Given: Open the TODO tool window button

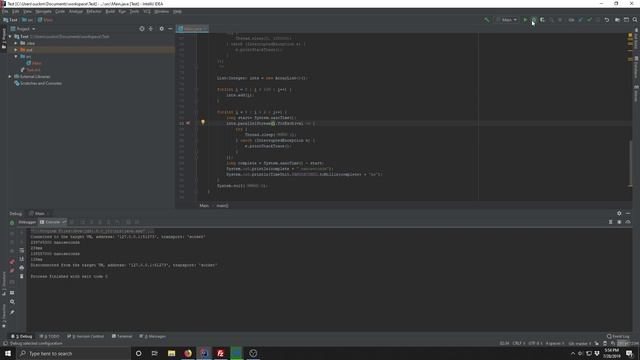Looking at the screenshot, I should (x=49, y=336).
